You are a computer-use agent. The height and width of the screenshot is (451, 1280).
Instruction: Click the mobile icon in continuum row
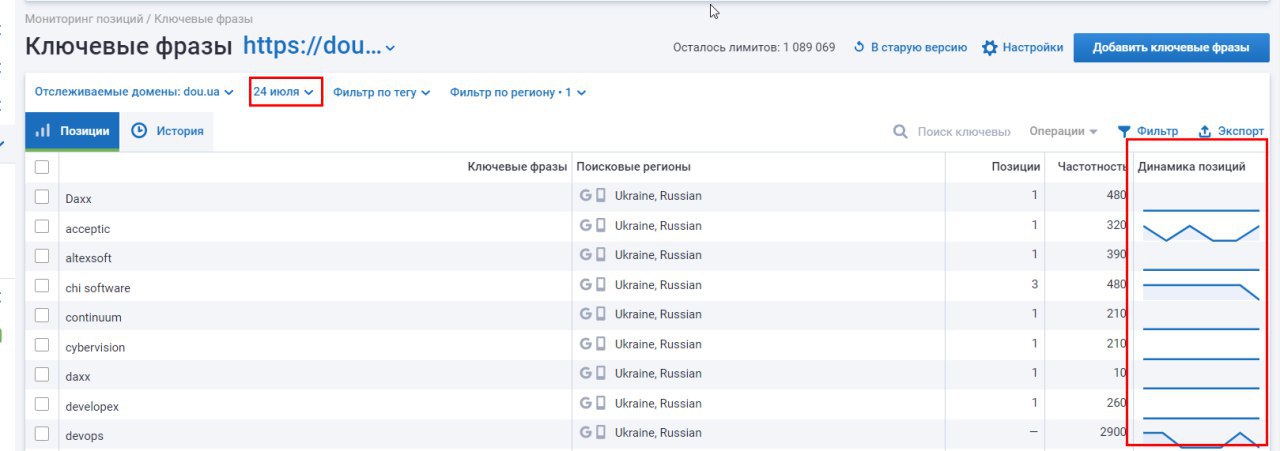pyautogui.click(x=601, y=314)
